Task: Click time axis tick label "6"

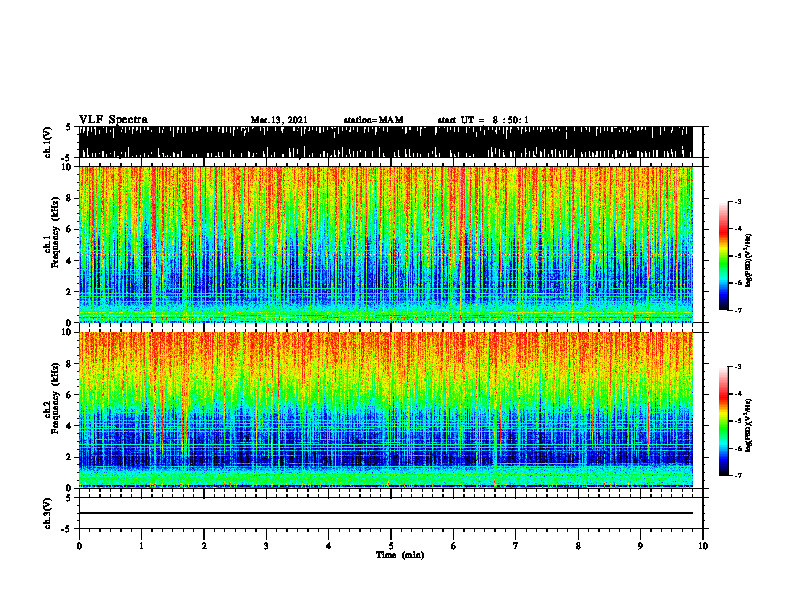Action: pyautogui.click(x=454, y=546)
